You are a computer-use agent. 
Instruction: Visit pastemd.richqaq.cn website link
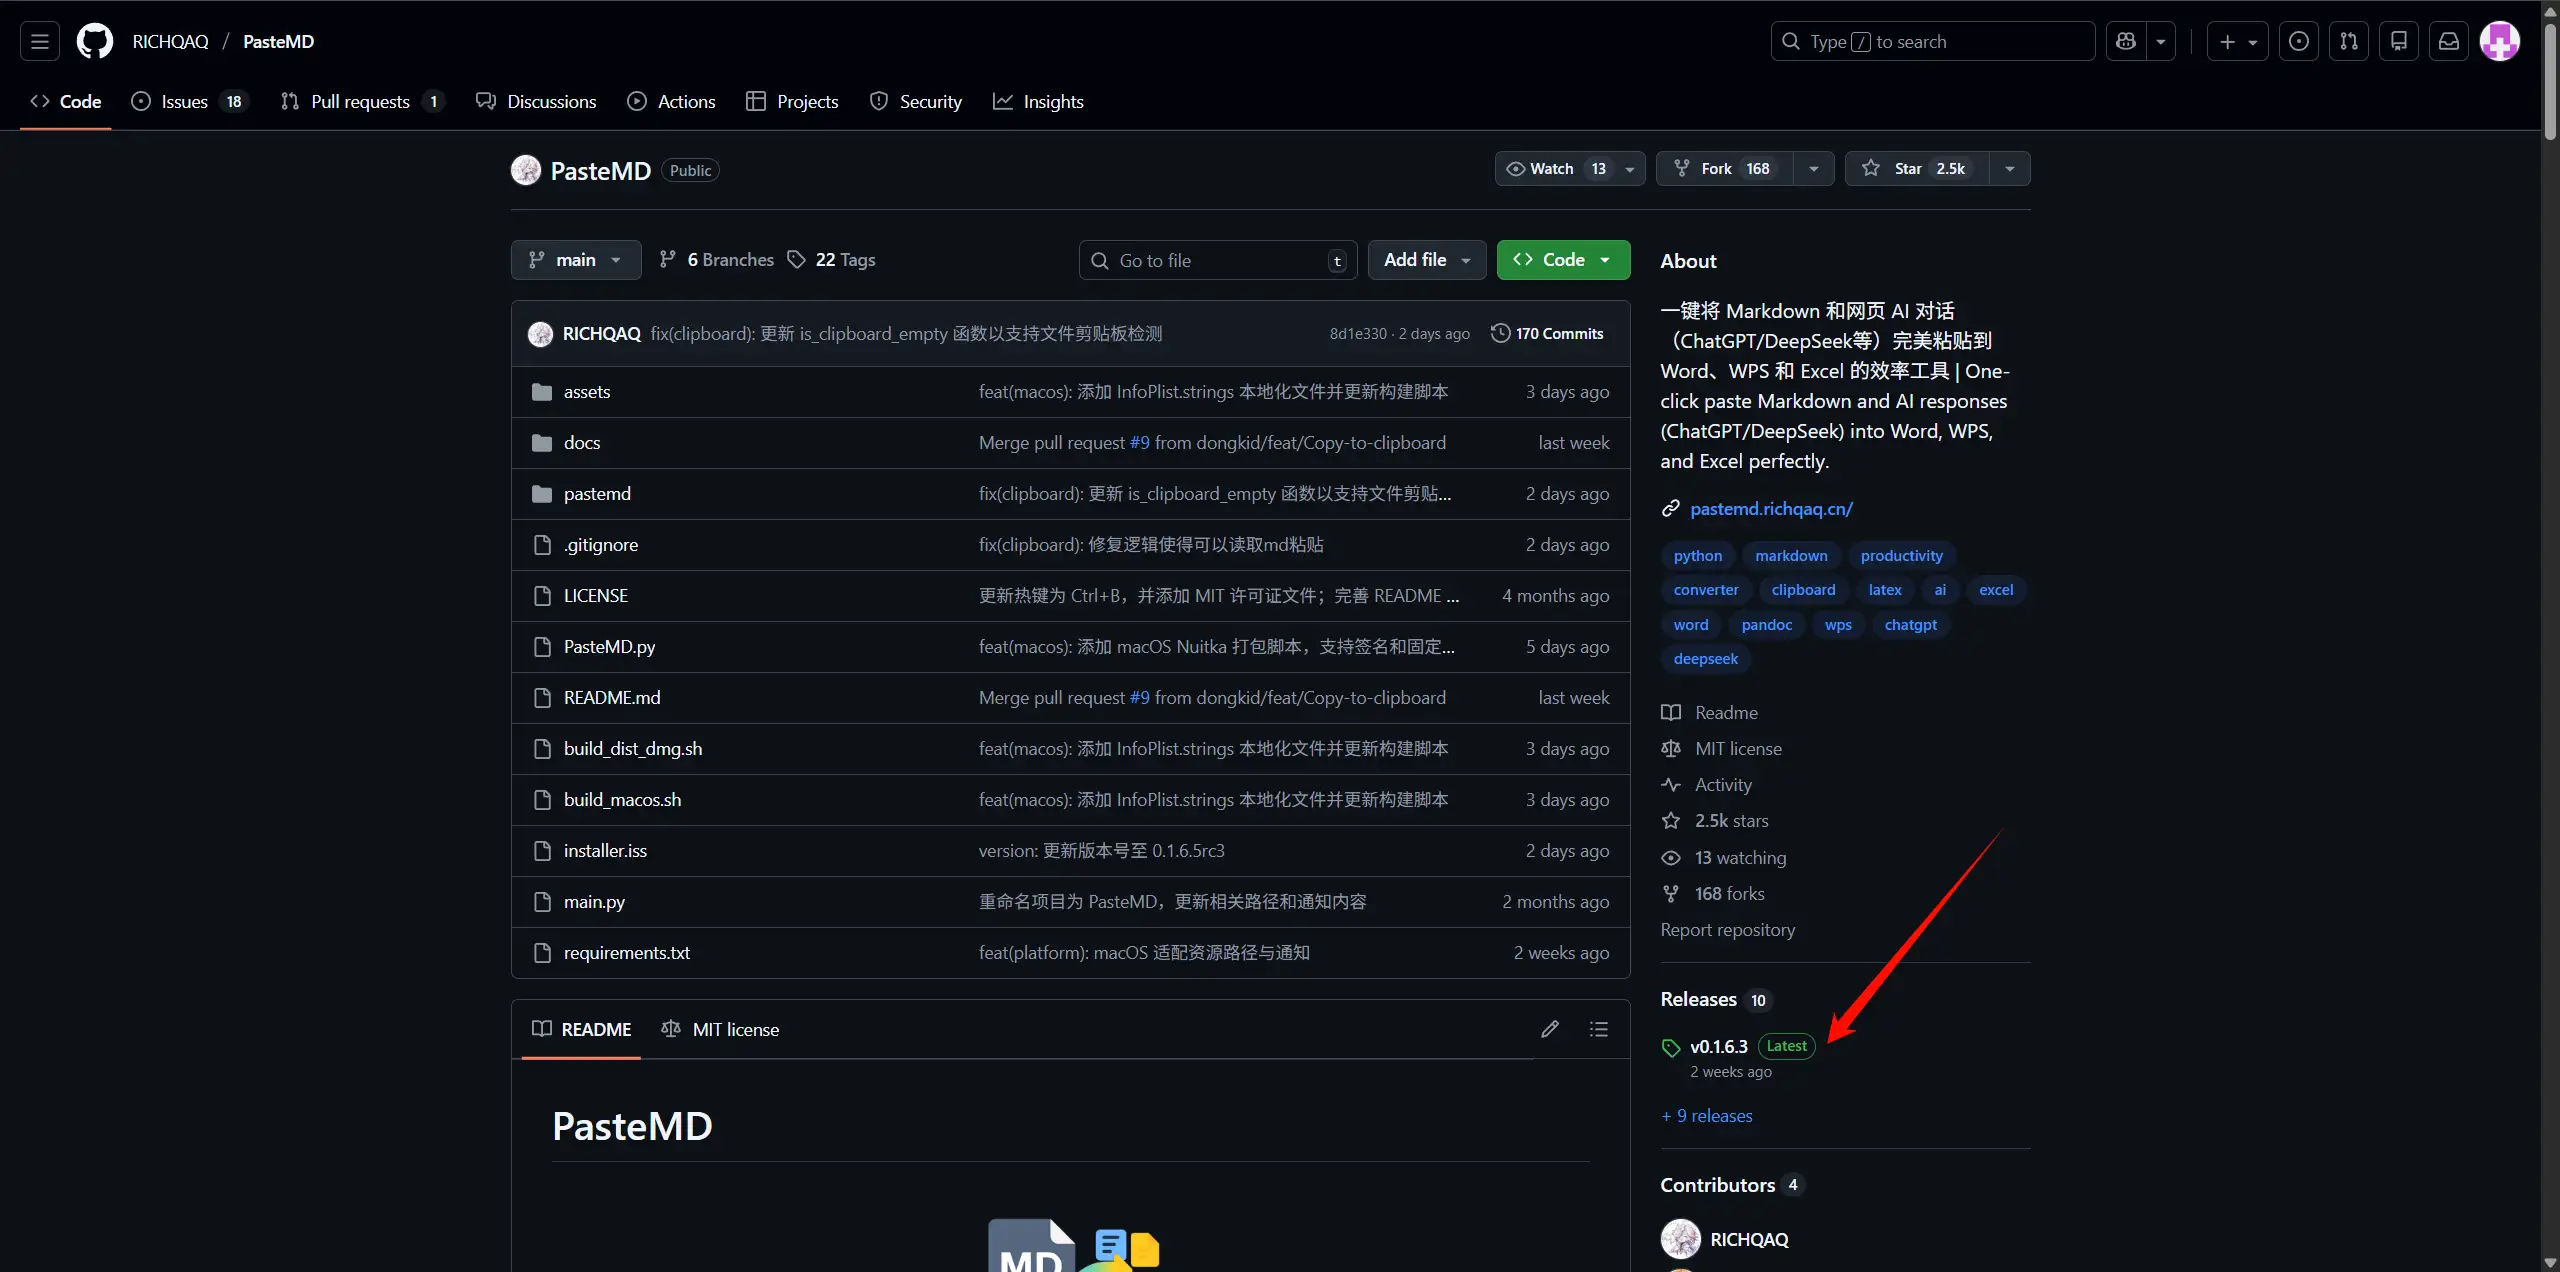click(x=1770, y=508)
